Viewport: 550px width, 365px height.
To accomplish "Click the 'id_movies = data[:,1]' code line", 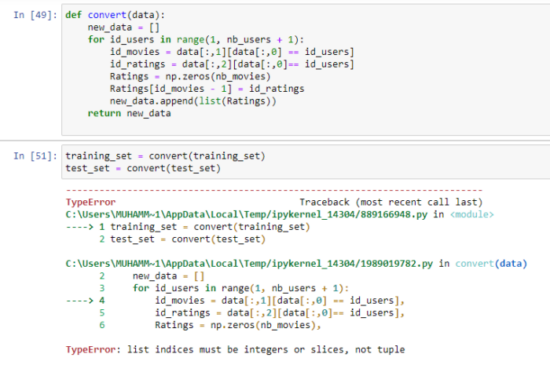I will [x=232, y=52].
